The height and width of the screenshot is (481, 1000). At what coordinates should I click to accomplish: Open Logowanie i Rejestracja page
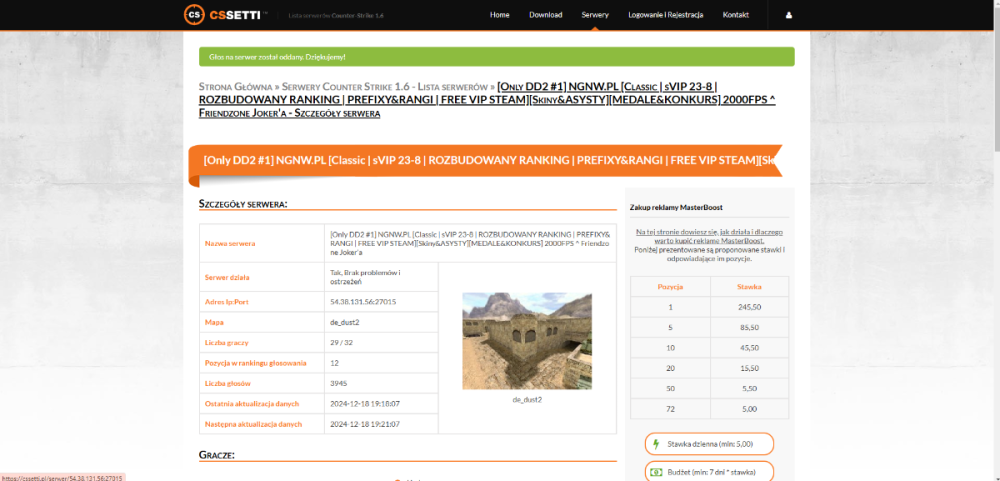tap(665, 15)
